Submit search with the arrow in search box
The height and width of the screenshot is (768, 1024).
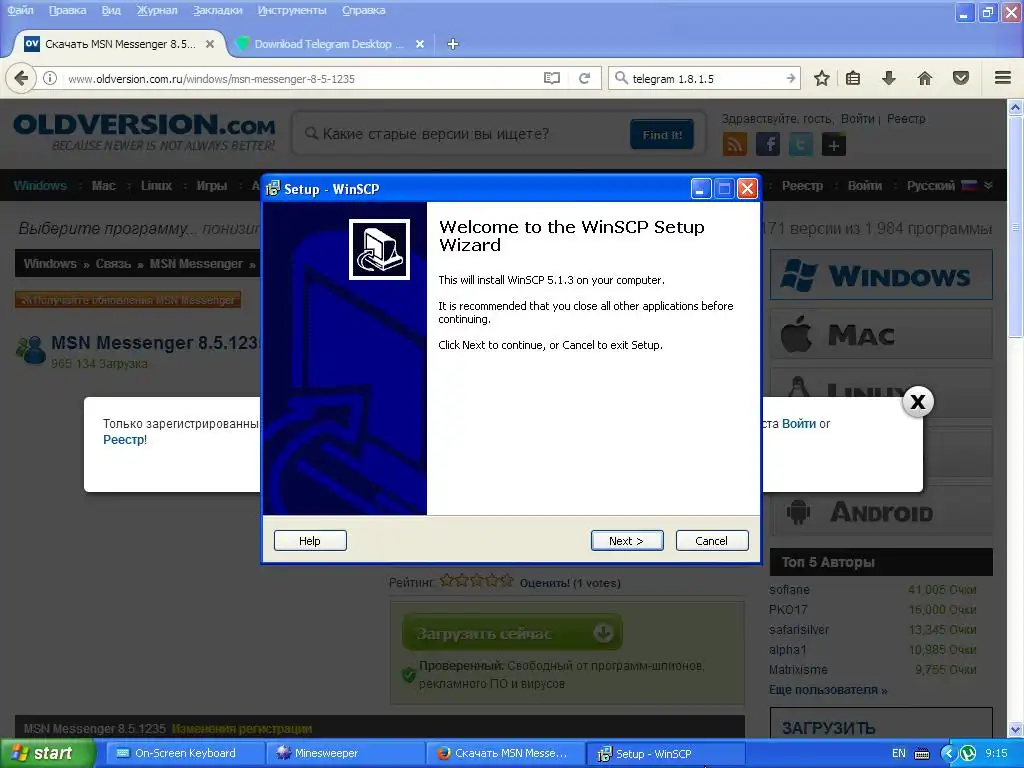coord(791,78)
